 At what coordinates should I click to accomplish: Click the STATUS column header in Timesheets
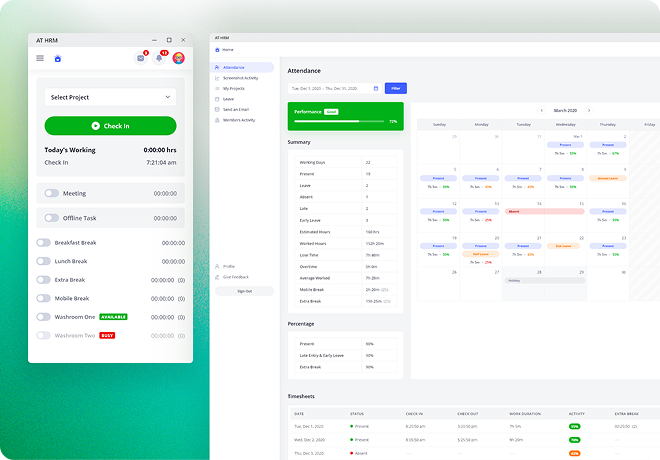357,414
